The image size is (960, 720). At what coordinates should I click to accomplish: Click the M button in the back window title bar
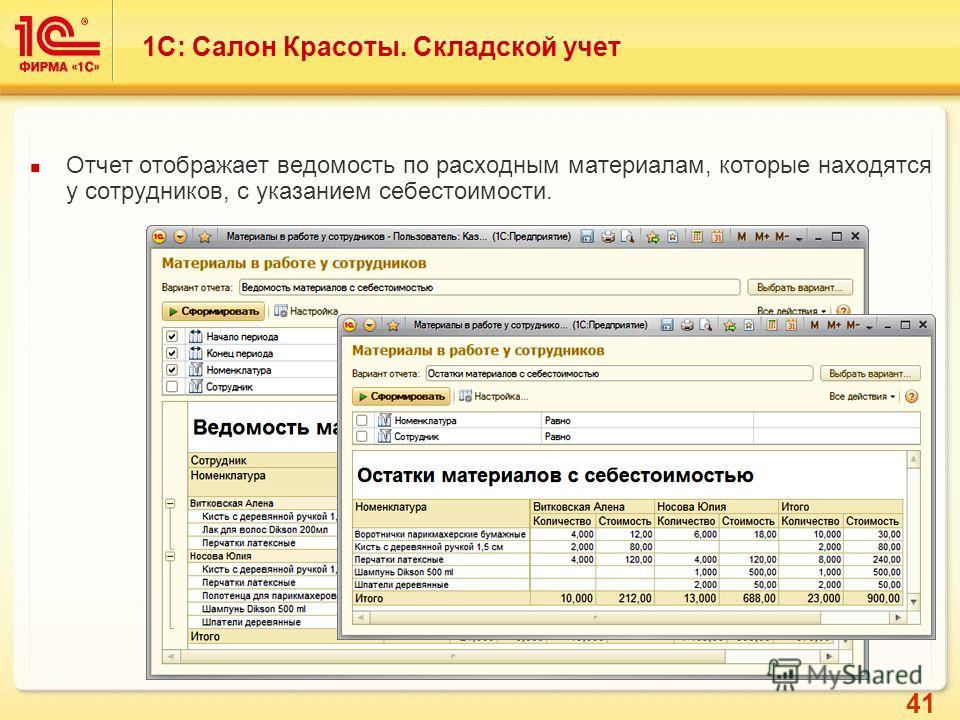[741, 236]
